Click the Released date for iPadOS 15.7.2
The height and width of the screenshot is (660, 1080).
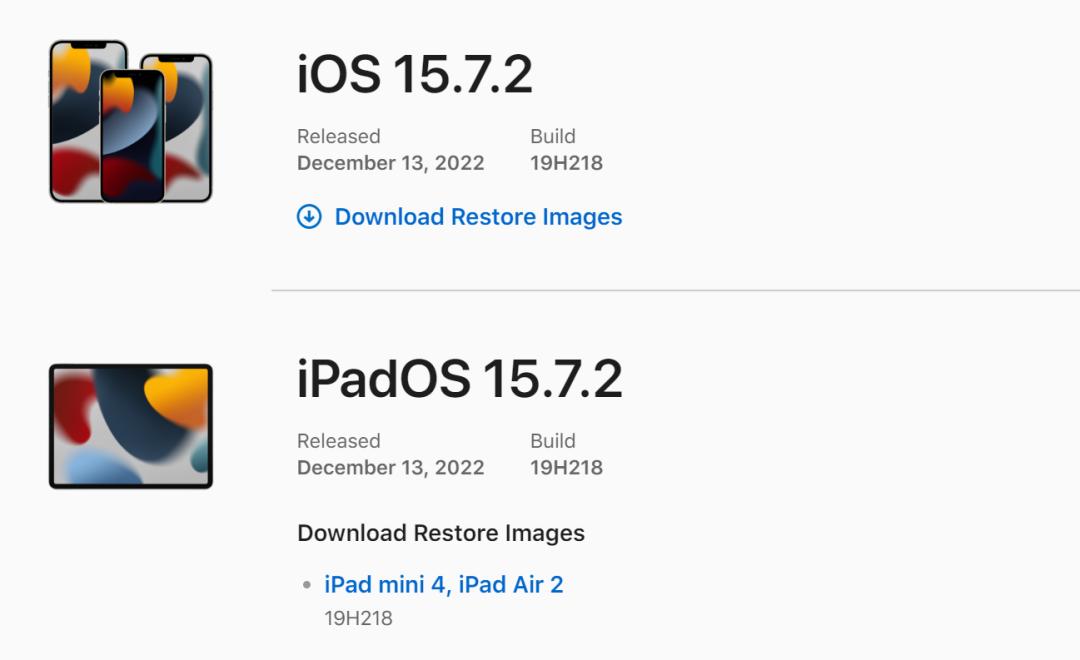390,466
